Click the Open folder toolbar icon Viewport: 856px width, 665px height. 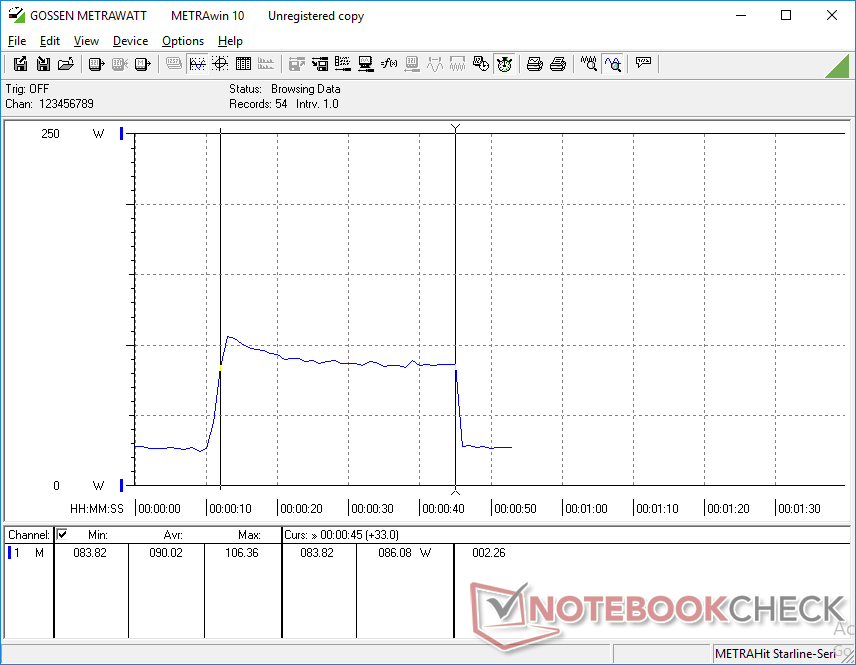point(66,64)
